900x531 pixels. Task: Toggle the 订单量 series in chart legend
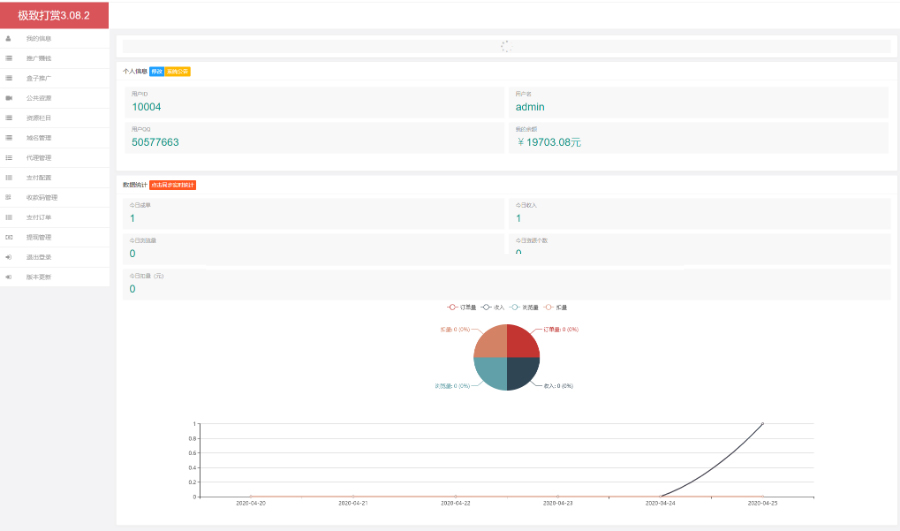461,307
